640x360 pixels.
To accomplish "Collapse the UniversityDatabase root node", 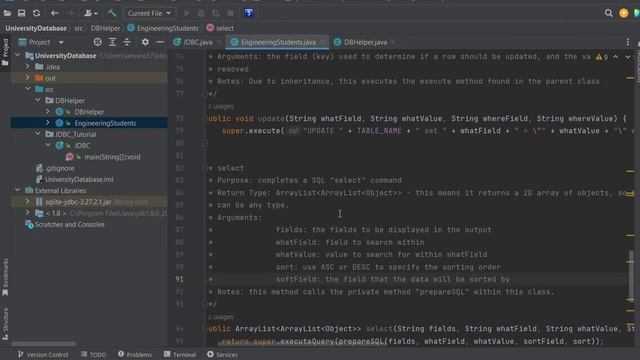I will [x=18, y=55].
